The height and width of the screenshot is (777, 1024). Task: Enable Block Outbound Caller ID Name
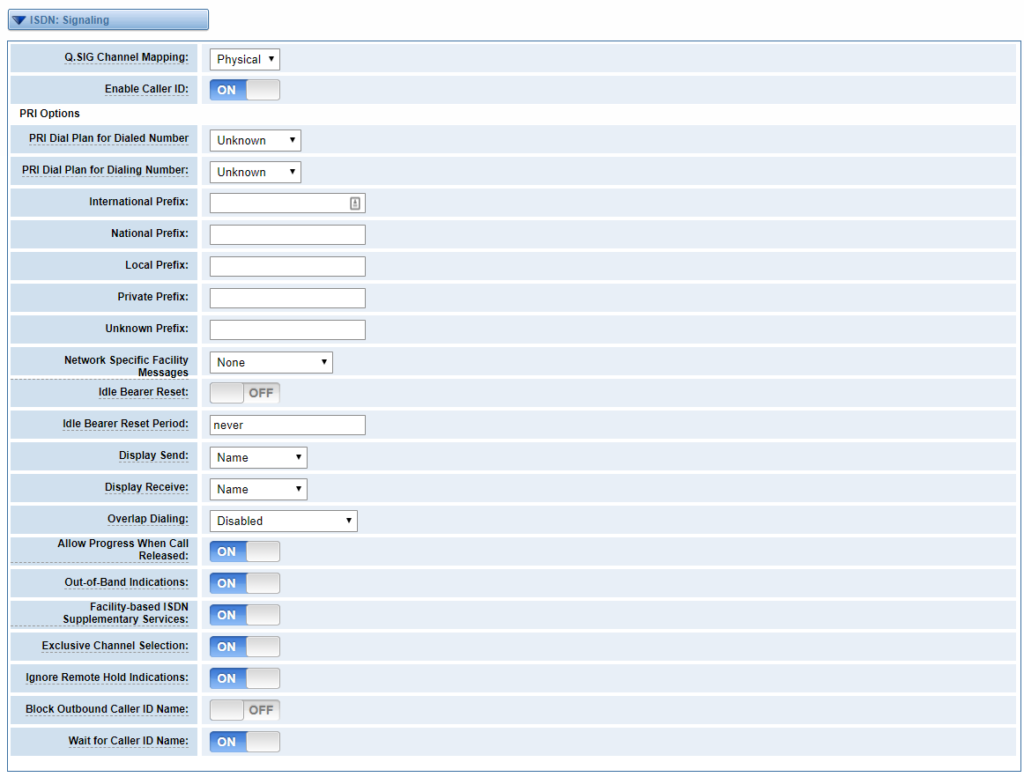[244, 710]
